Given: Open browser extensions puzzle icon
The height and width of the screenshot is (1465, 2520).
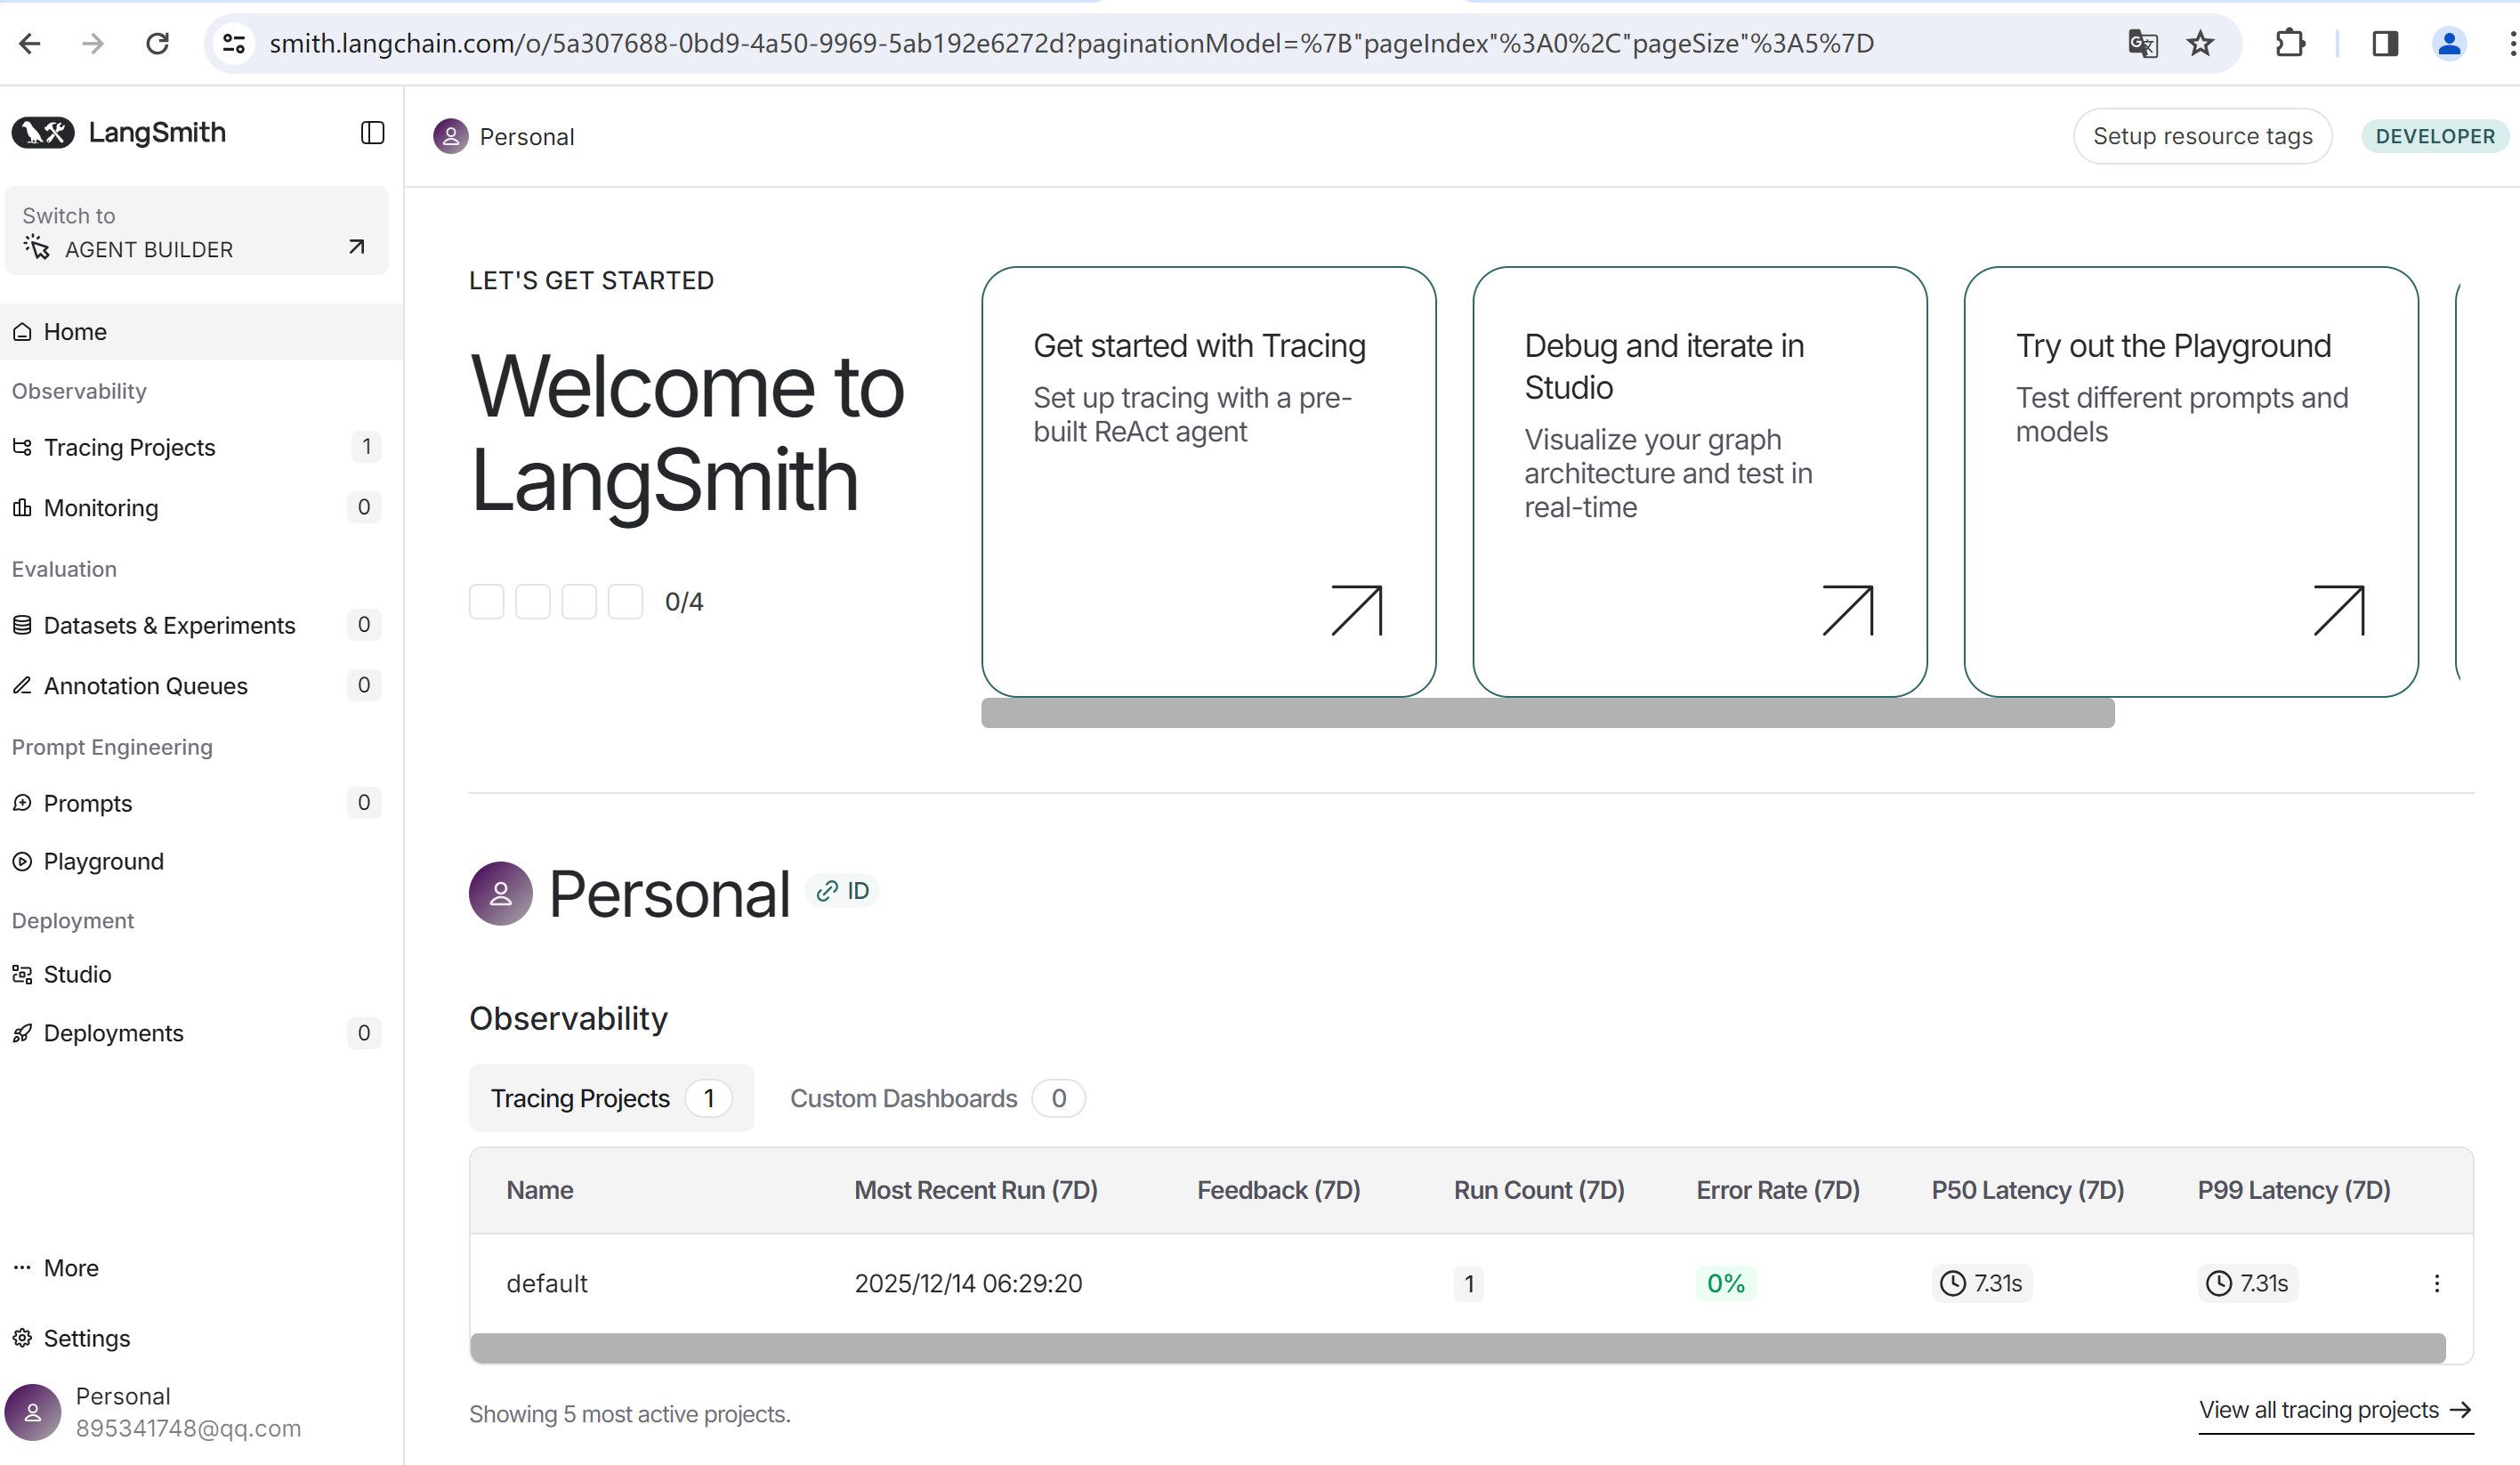Looking at the screenshot, I should (x=2289, y=43).
